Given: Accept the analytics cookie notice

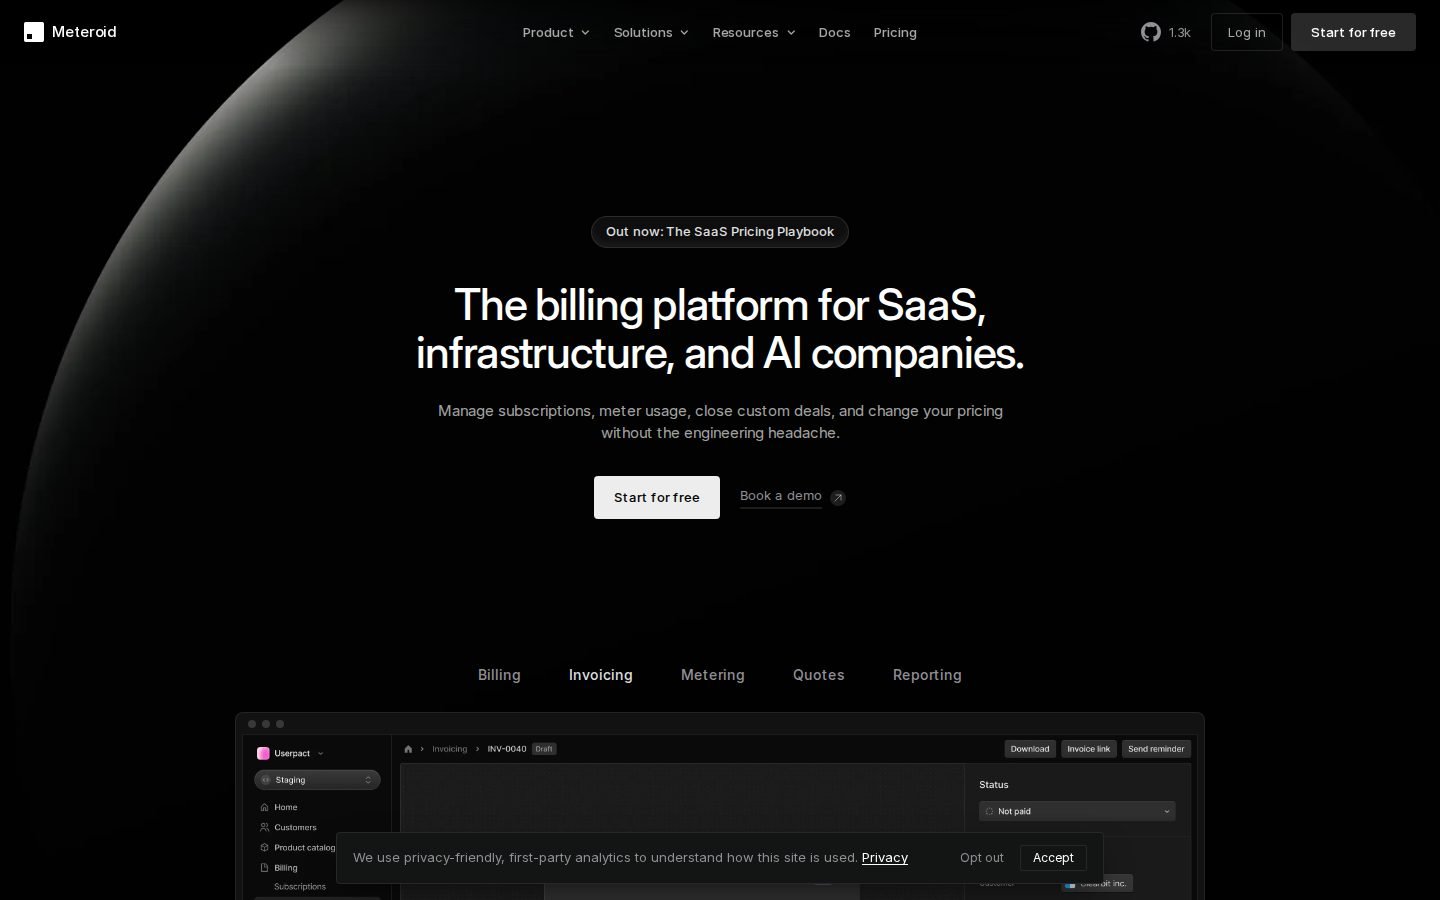Looking at the screenshot, I should click(x=1053, y=858).
